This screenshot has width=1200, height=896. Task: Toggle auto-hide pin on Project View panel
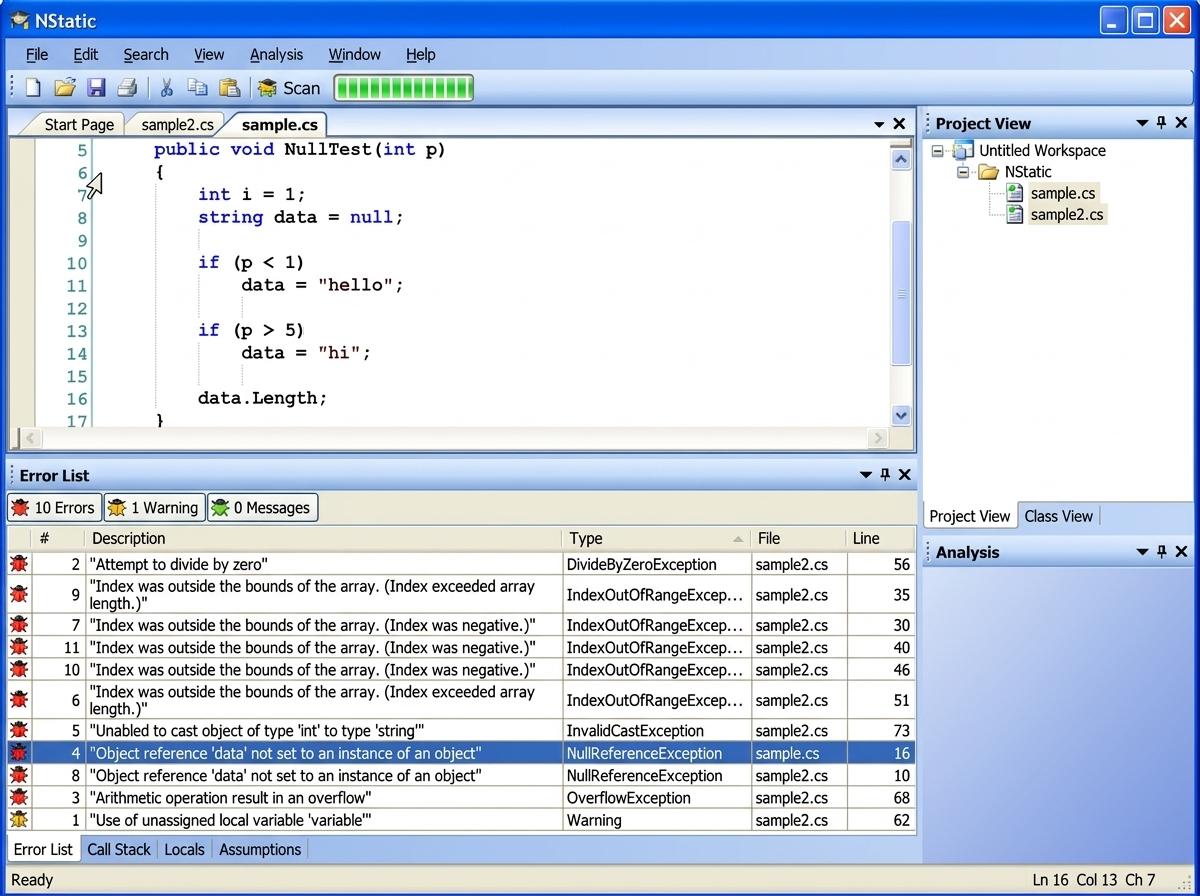[x=1161, y=123]
